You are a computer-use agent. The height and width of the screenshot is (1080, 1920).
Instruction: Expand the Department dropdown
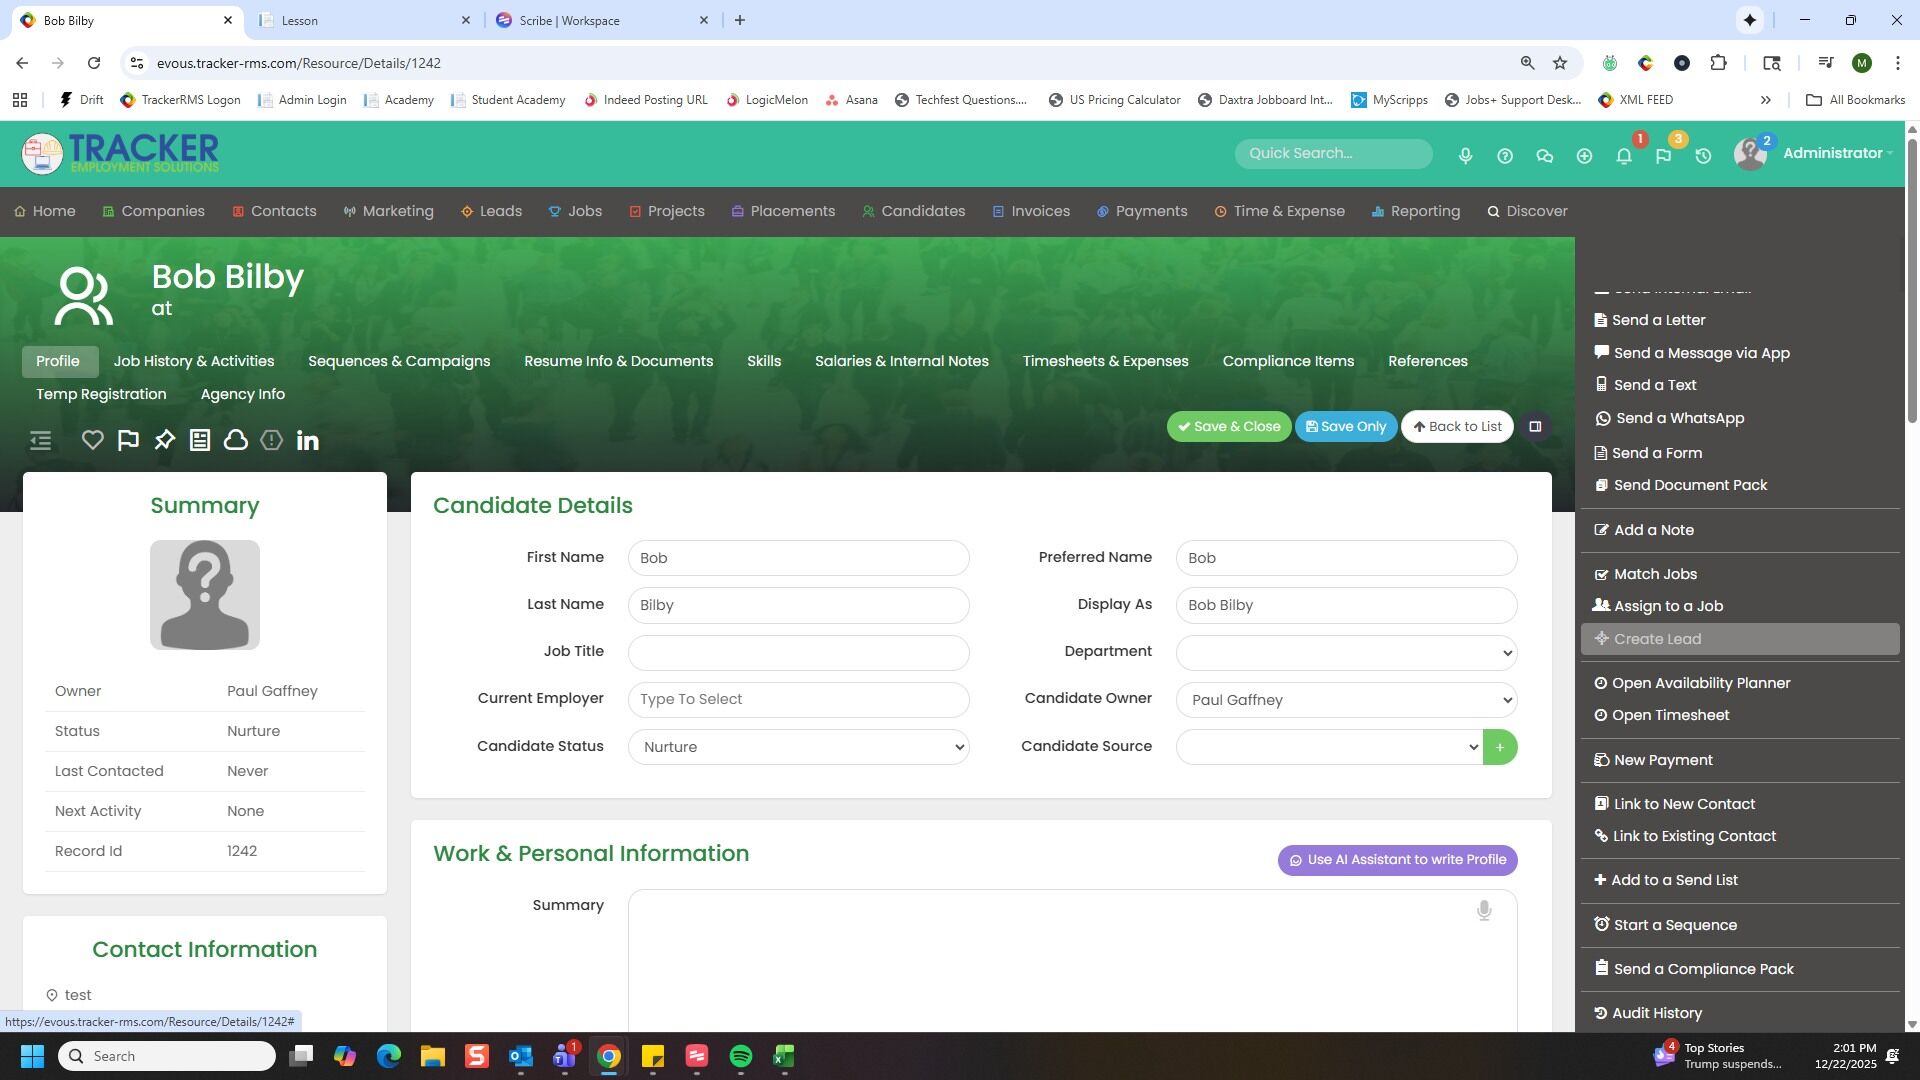(x=1346, y=653)
